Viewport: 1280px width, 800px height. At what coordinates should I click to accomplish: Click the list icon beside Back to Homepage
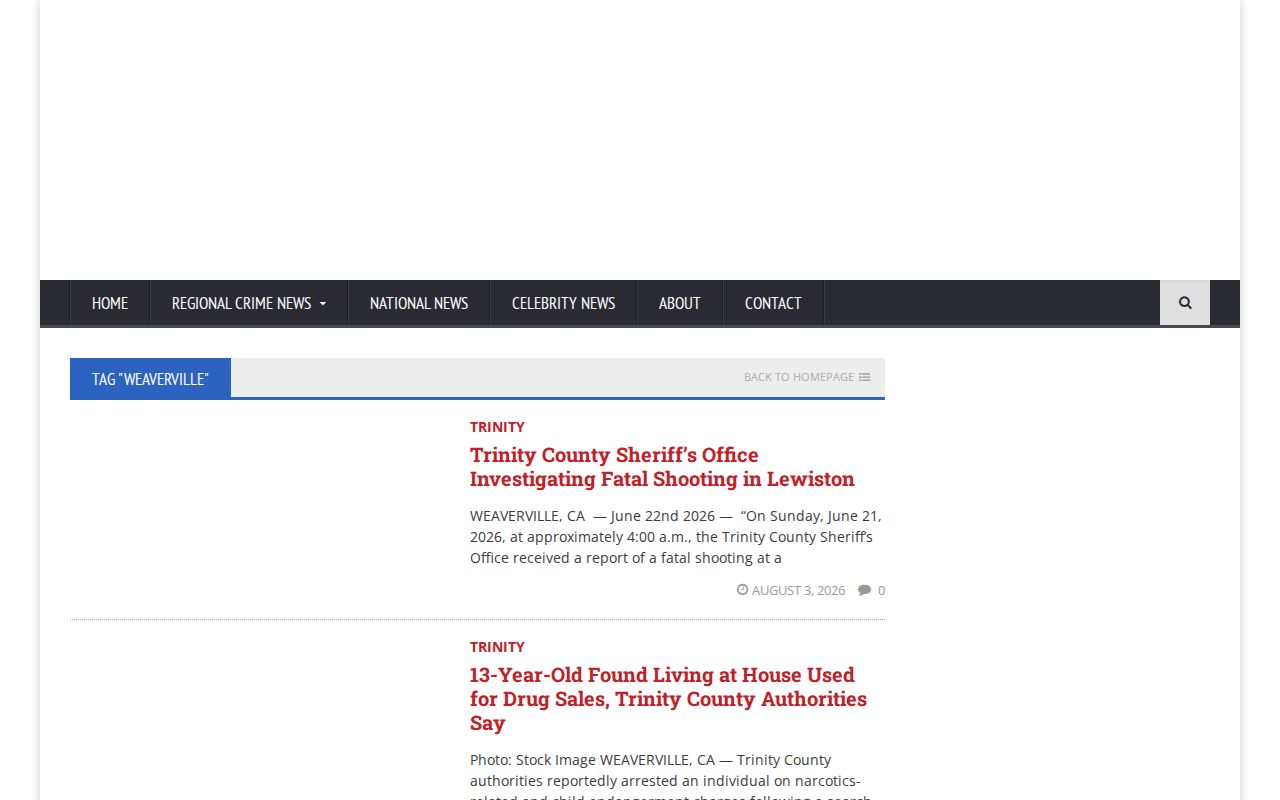865,377
